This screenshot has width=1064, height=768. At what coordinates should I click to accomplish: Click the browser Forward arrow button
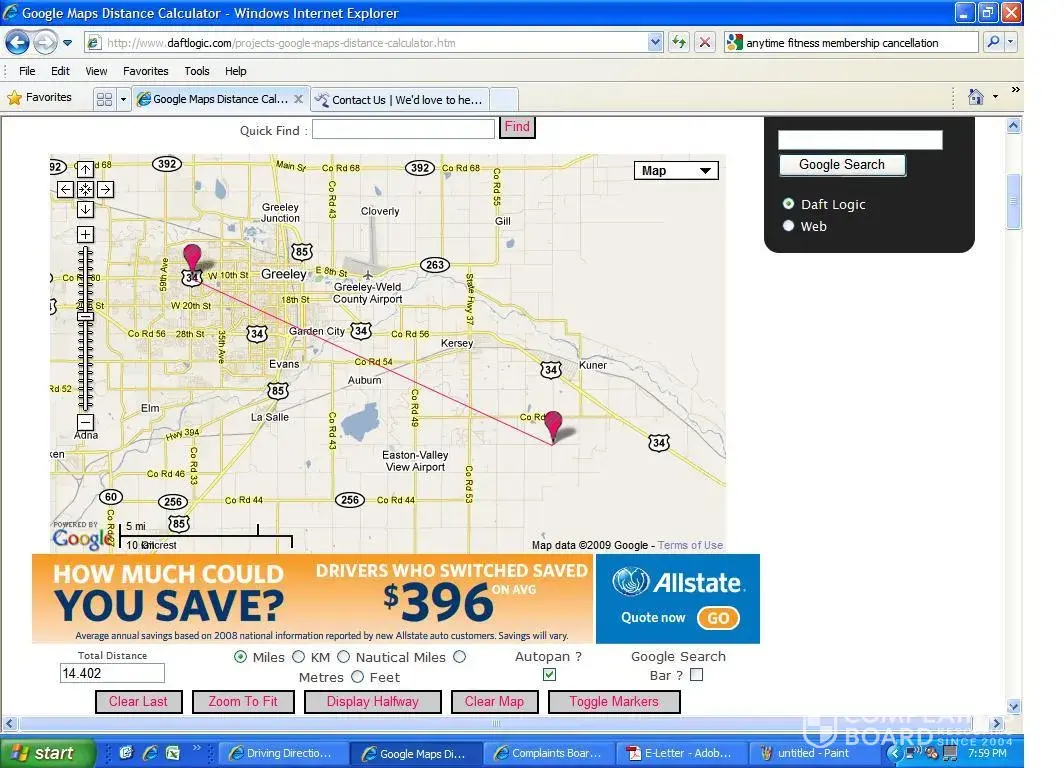(45, 43)
